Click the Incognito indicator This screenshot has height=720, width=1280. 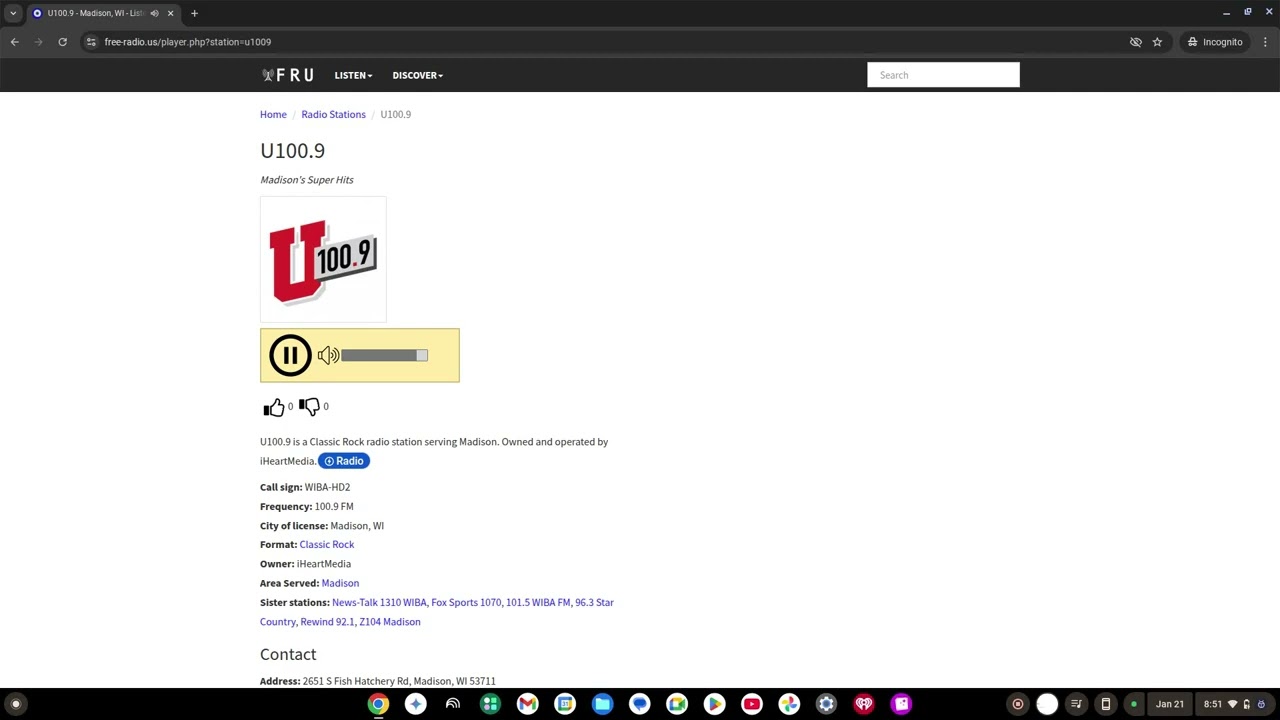(x=1215, y=42)
